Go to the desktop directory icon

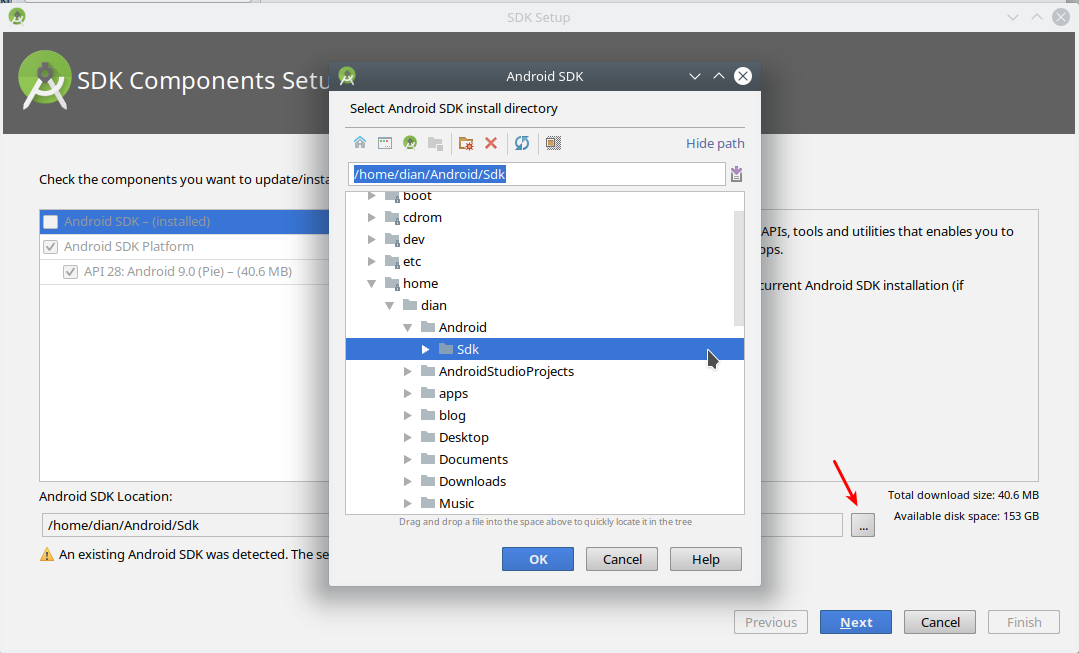click(384, 143)
